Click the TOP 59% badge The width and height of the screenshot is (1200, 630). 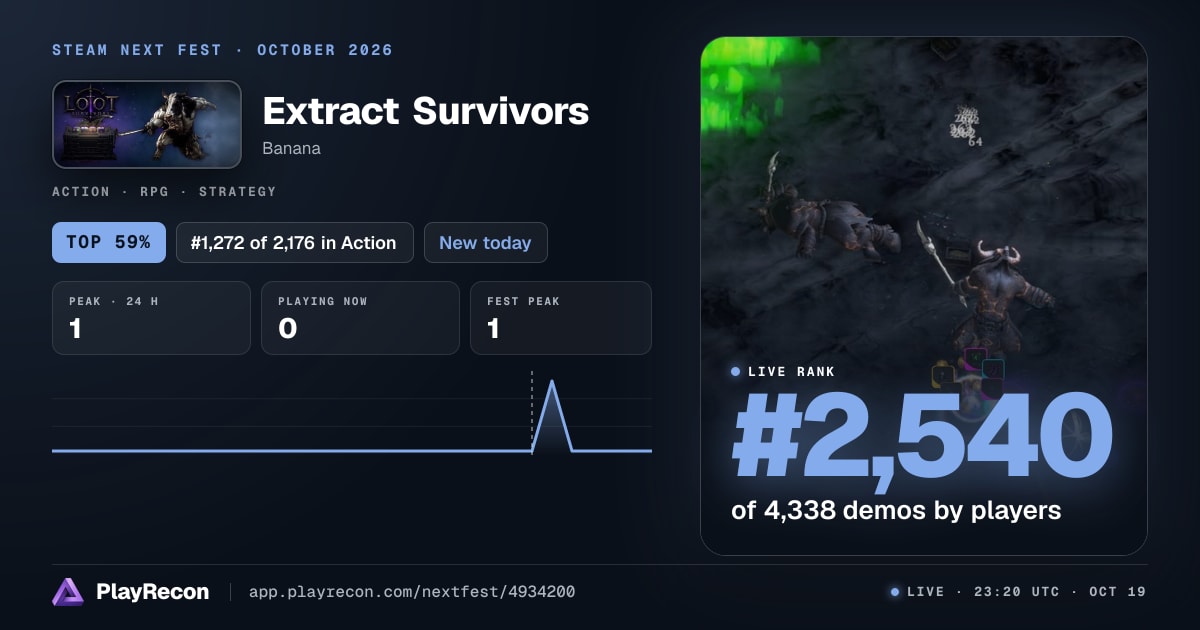point(109,243)
